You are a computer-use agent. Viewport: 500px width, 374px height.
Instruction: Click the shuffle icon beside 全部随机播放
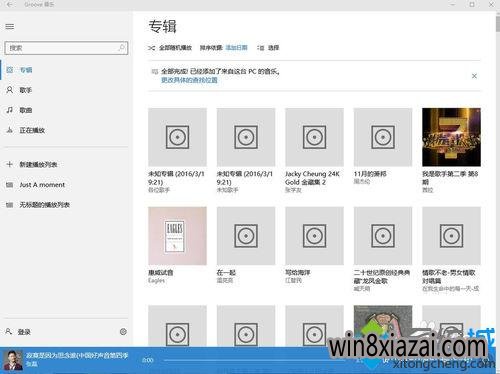pos(152,48)
